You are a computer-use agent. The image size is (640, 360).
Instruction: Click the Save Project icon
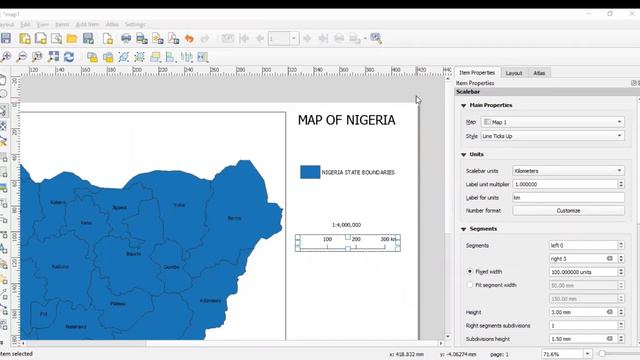click(x=6, y=38)
